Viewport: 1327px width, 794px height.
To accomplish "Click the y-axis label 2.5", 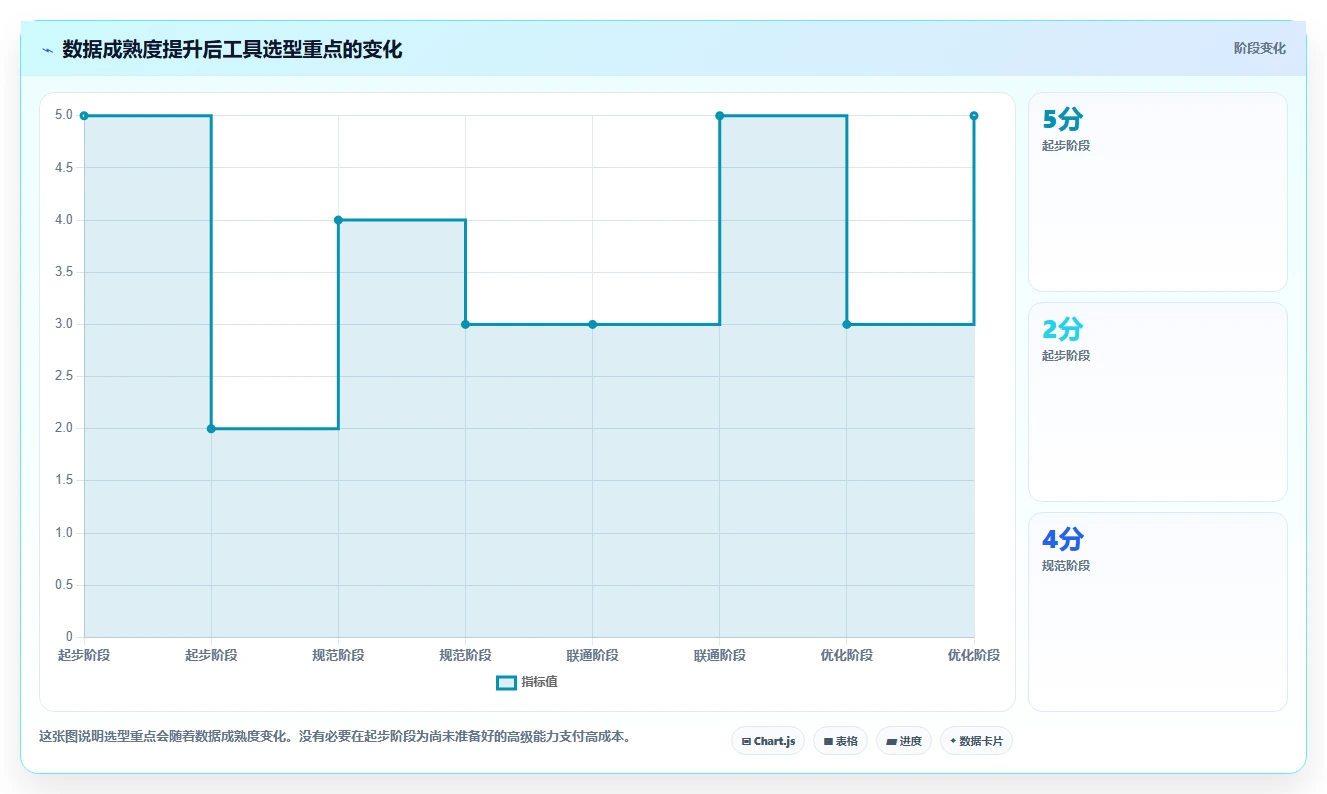I will pos(64,376).
